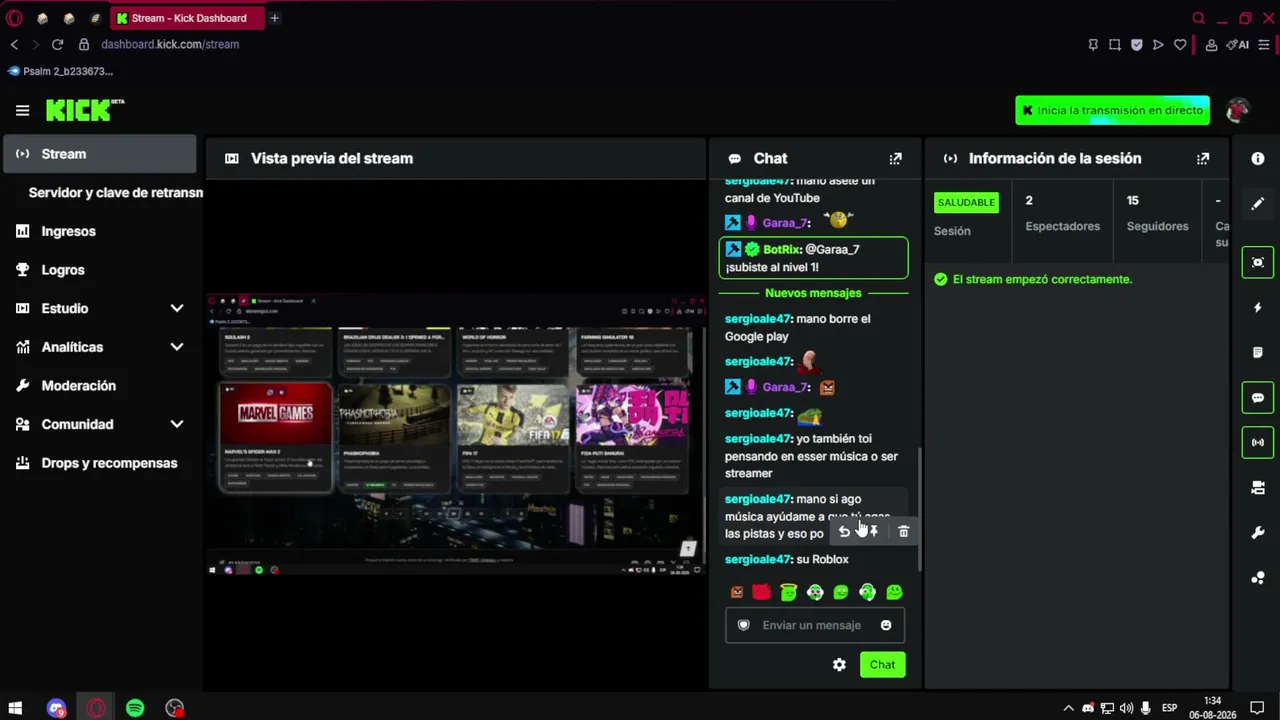Viewport: 1280px width, 720px height.
Task: Click the three-dots cluster icon in right rail
Action: click(1258, 578)
